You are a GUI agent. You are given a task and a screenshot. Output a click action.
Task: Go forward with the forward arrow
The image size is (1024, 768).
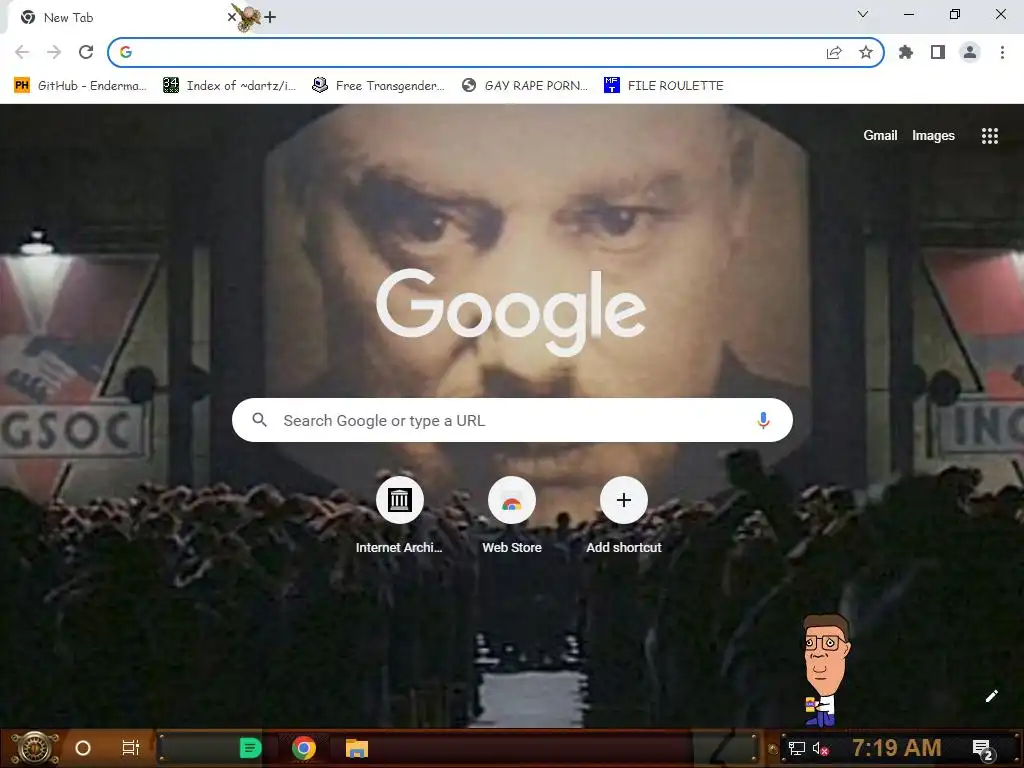pyautogui.click(x=54, y=52)
